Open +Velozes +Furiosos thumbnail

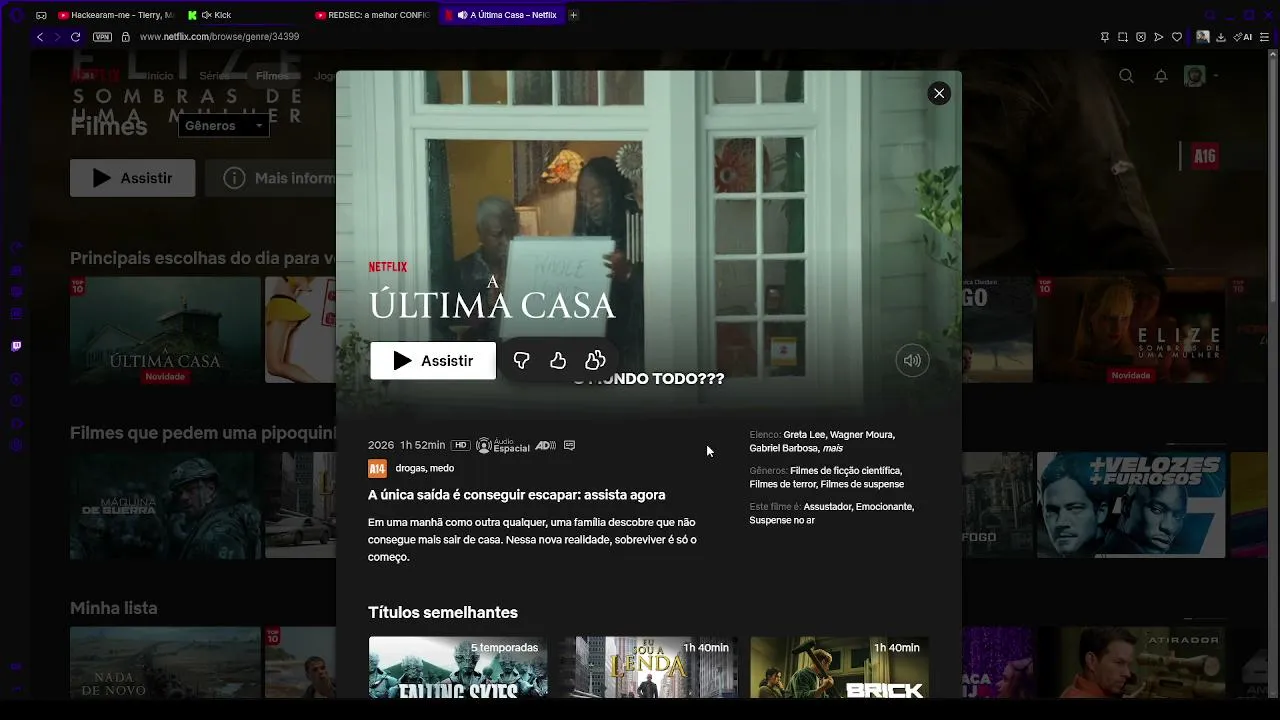click(1131, 505)
